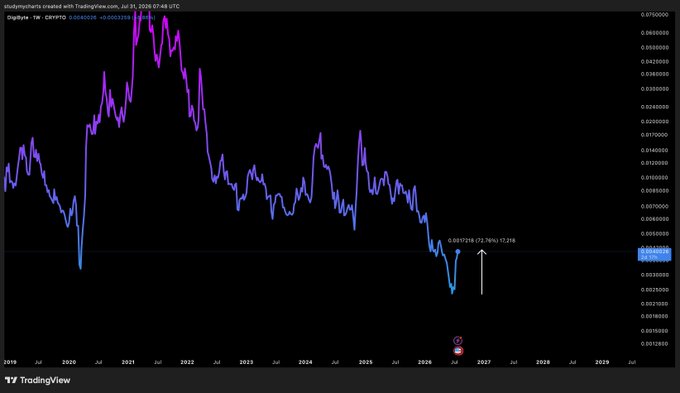
Task: Click the 2024 label on time axis
Action: tap(305, 362)
